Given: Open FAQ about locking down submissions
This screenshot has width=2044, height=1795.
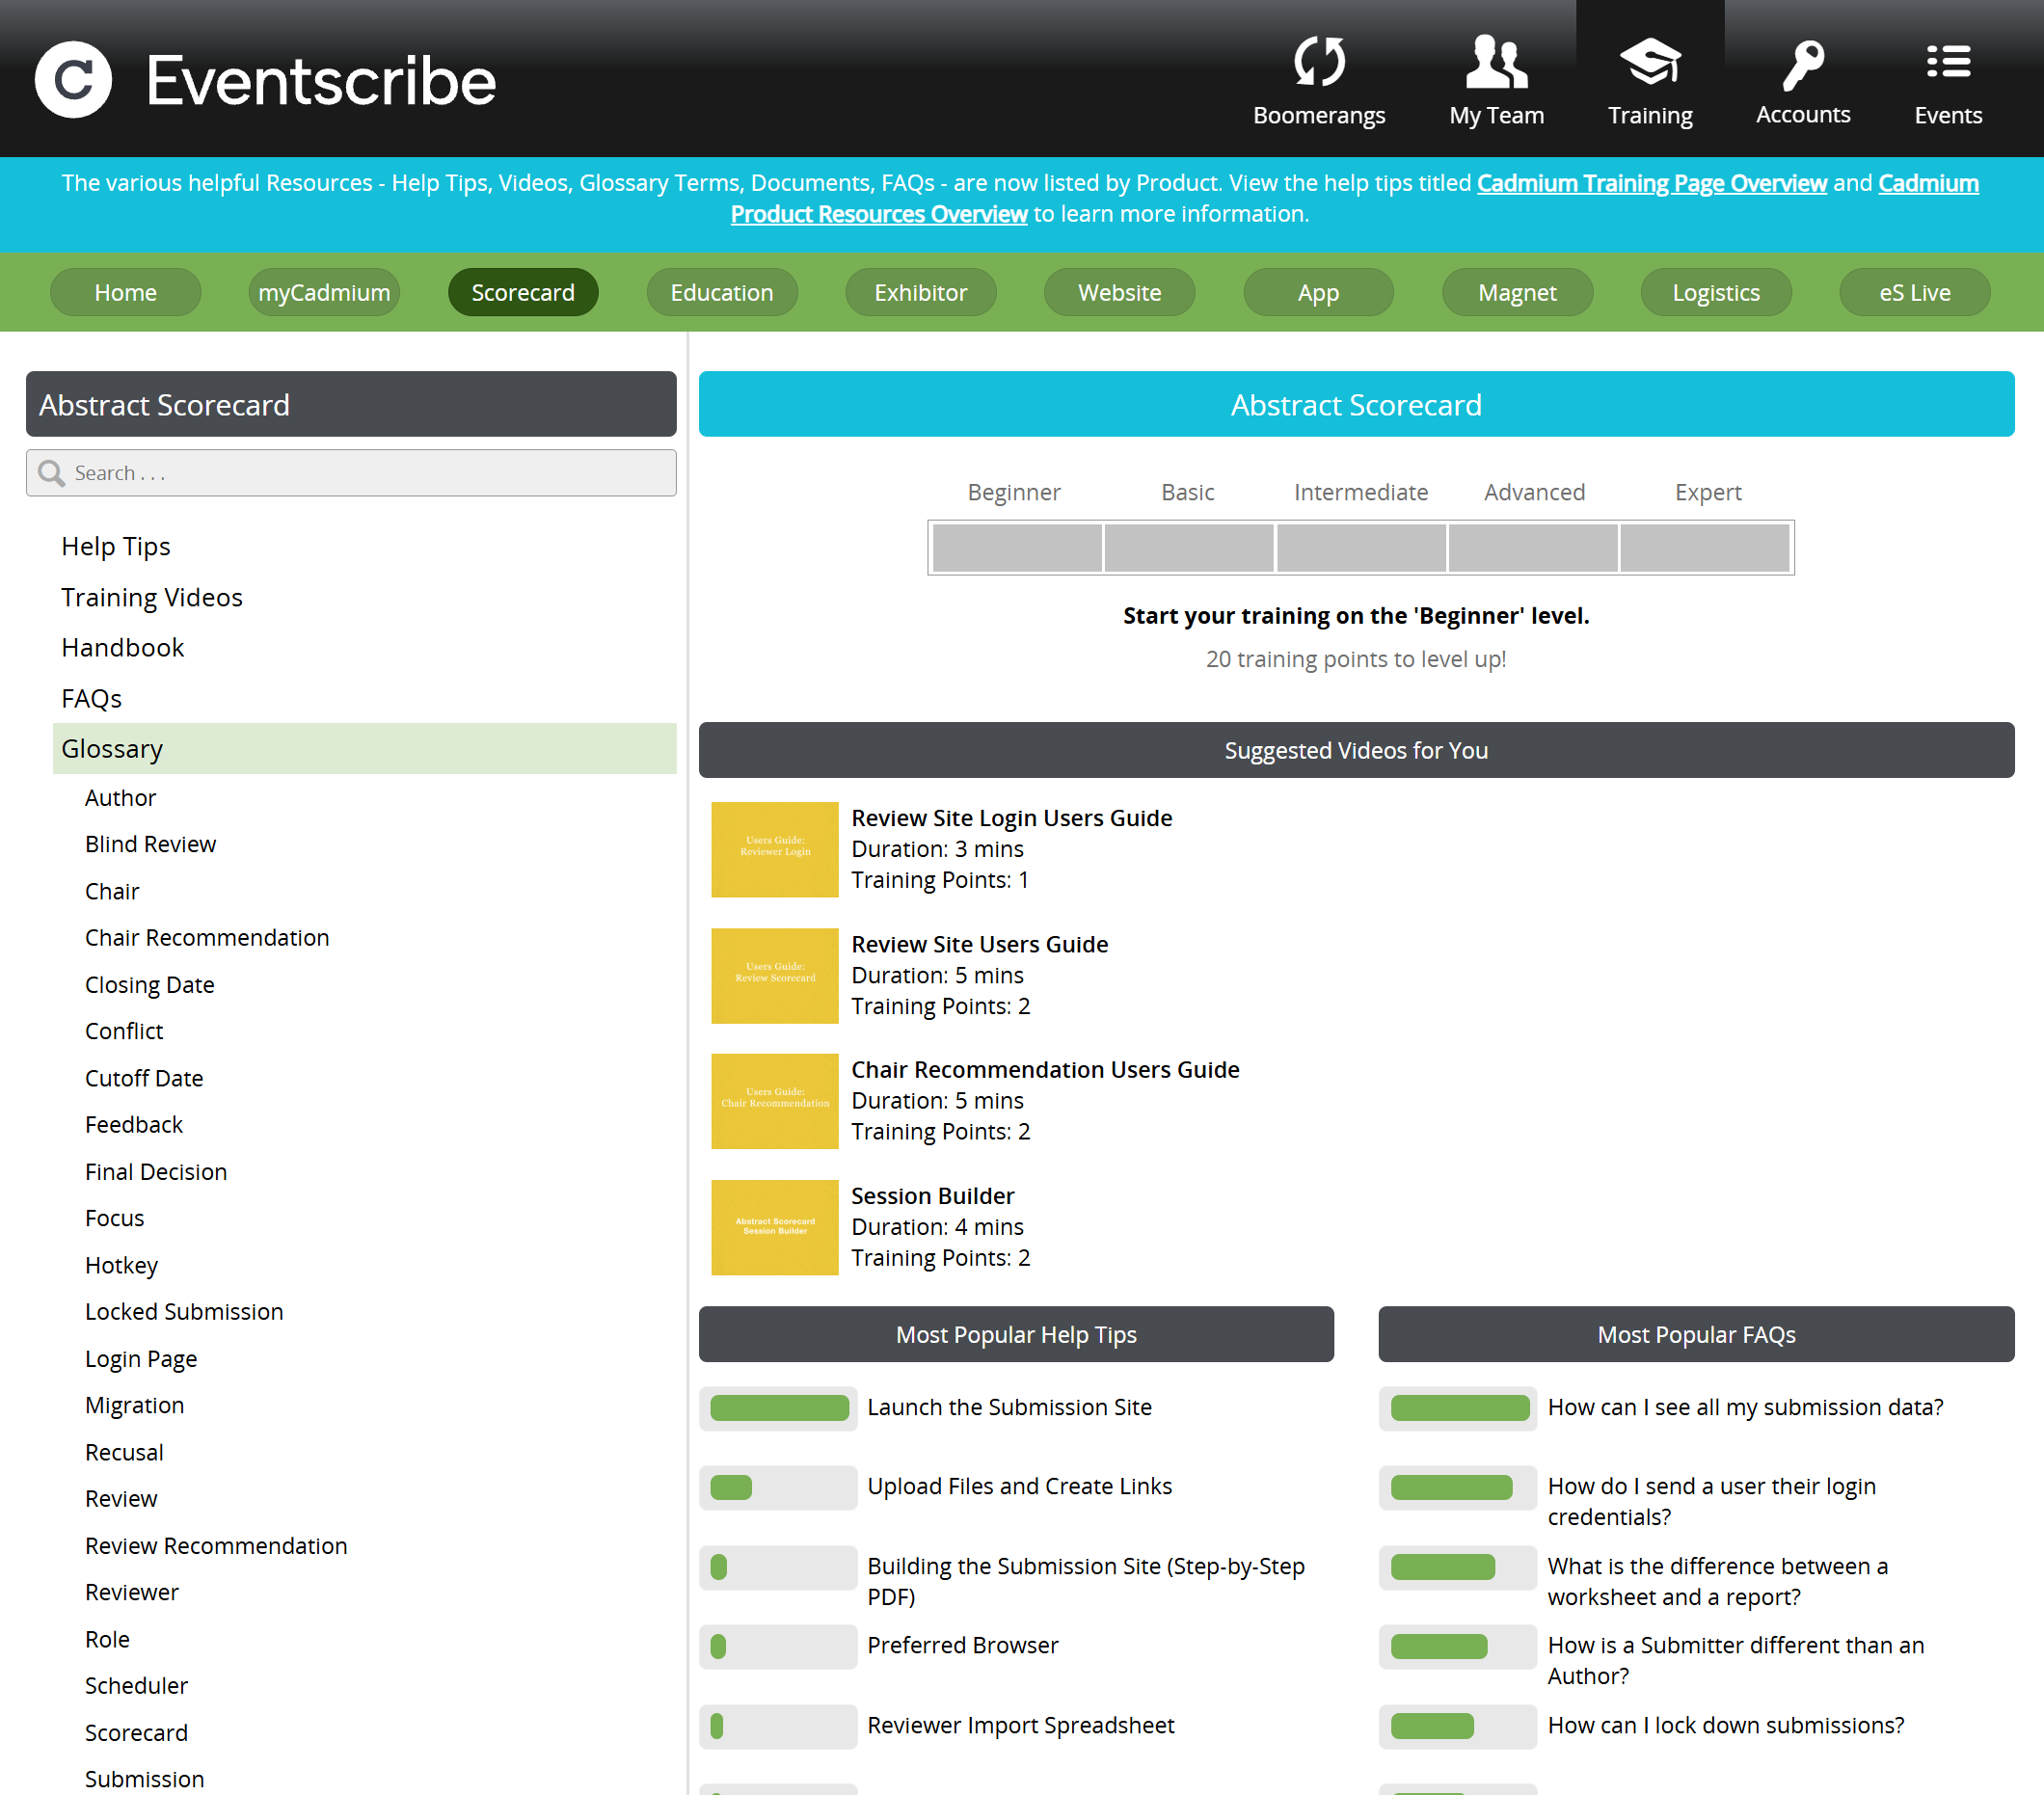Looking at the screenshot, I should coord(1725,1725).
